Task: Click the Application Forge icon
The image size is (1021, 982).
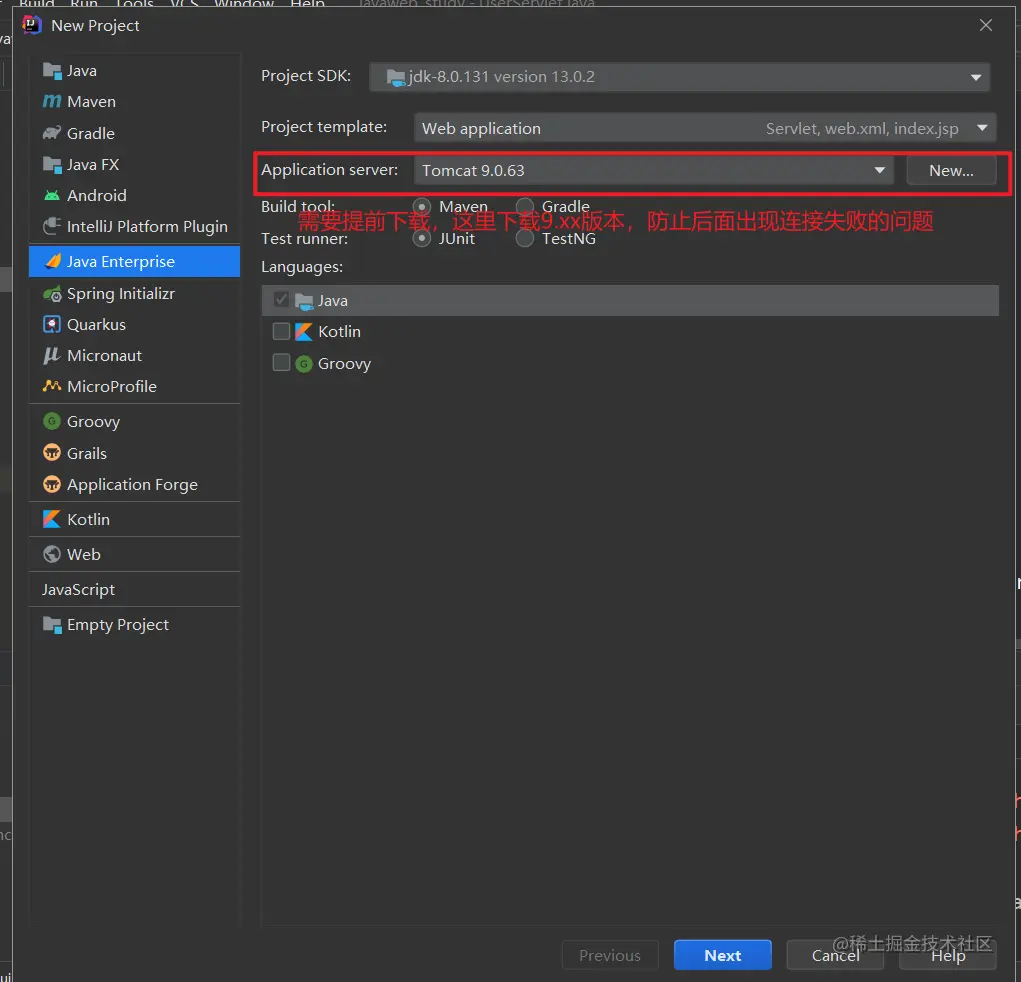Action: 51,484
